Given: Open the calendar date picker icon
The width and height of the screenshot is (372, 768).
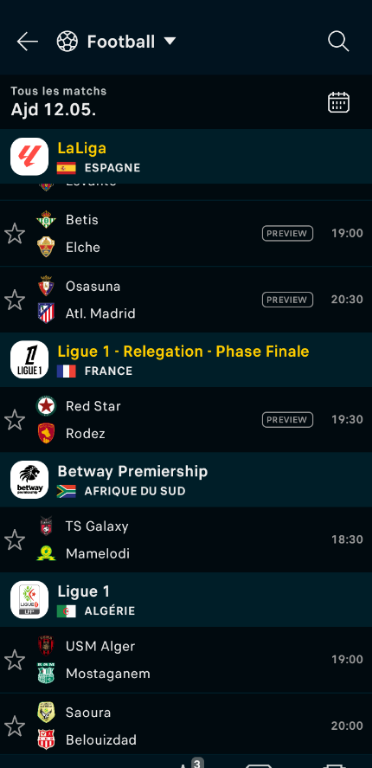Looking at the screenshot, I should (x=338, y=102).
